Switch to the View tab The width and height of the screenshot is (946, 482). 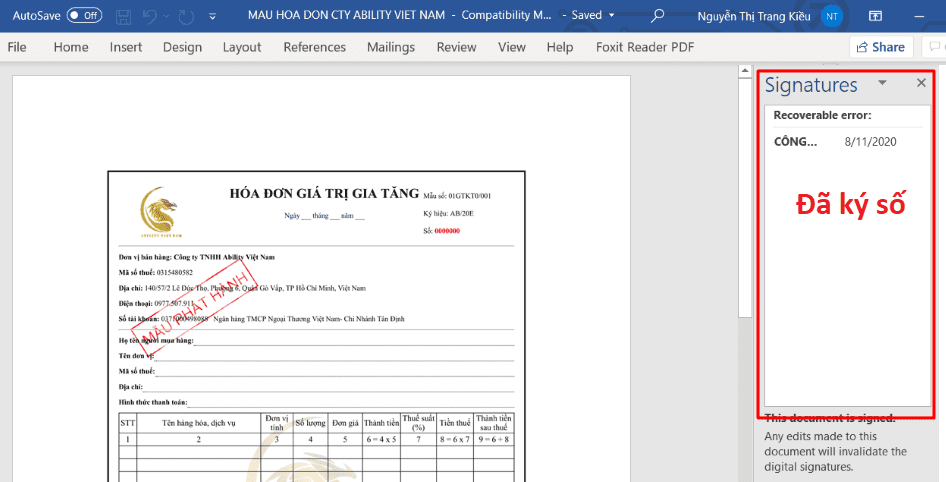(512, 47)
